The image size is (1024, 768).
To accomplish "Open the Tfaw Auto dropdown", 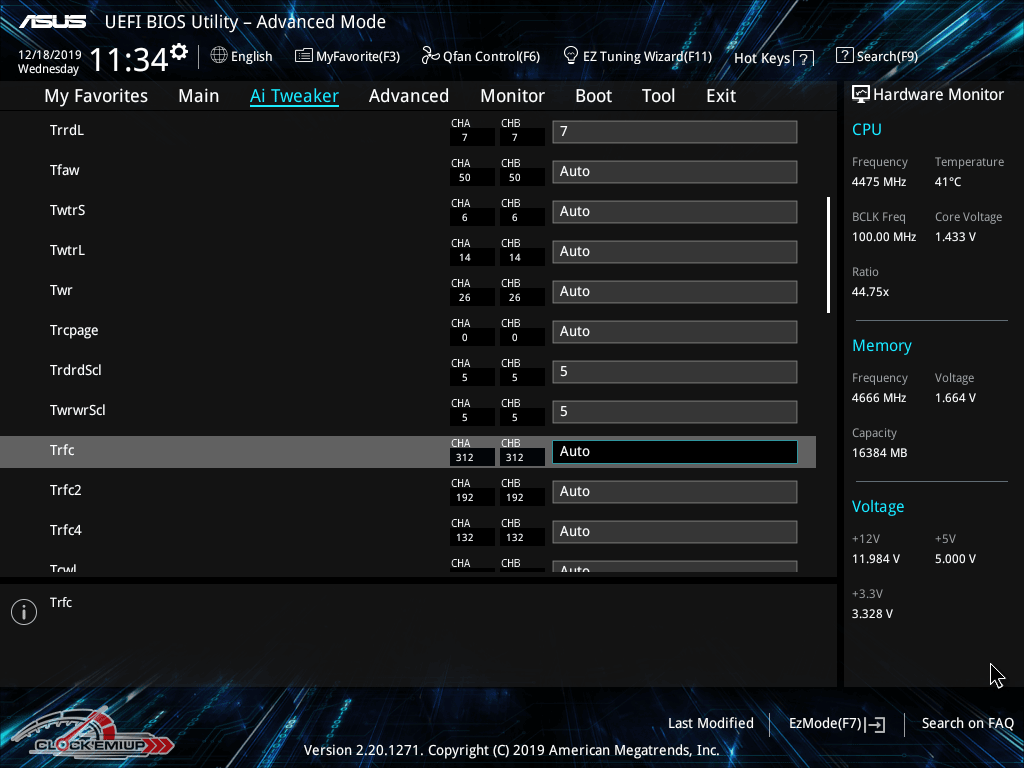I will coord(674,172).
